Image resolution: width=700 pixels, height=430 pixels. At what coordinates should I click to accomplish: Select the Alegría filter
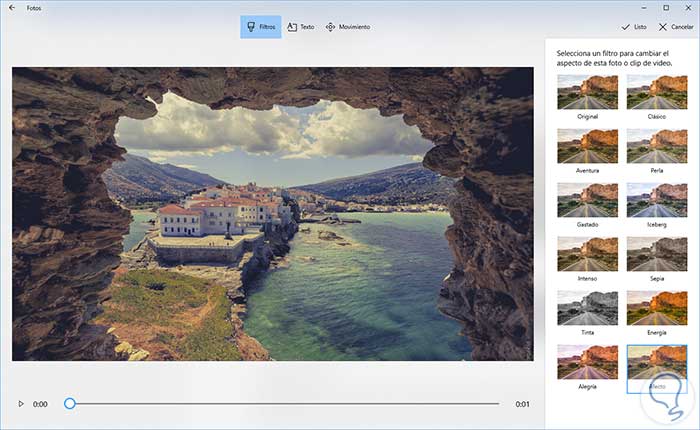[588, 362]
